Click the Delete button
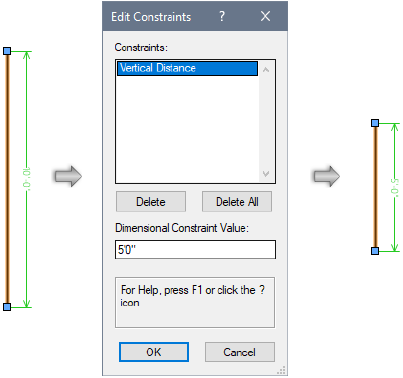Screen dimensions: 403x378 click(151, 202)
